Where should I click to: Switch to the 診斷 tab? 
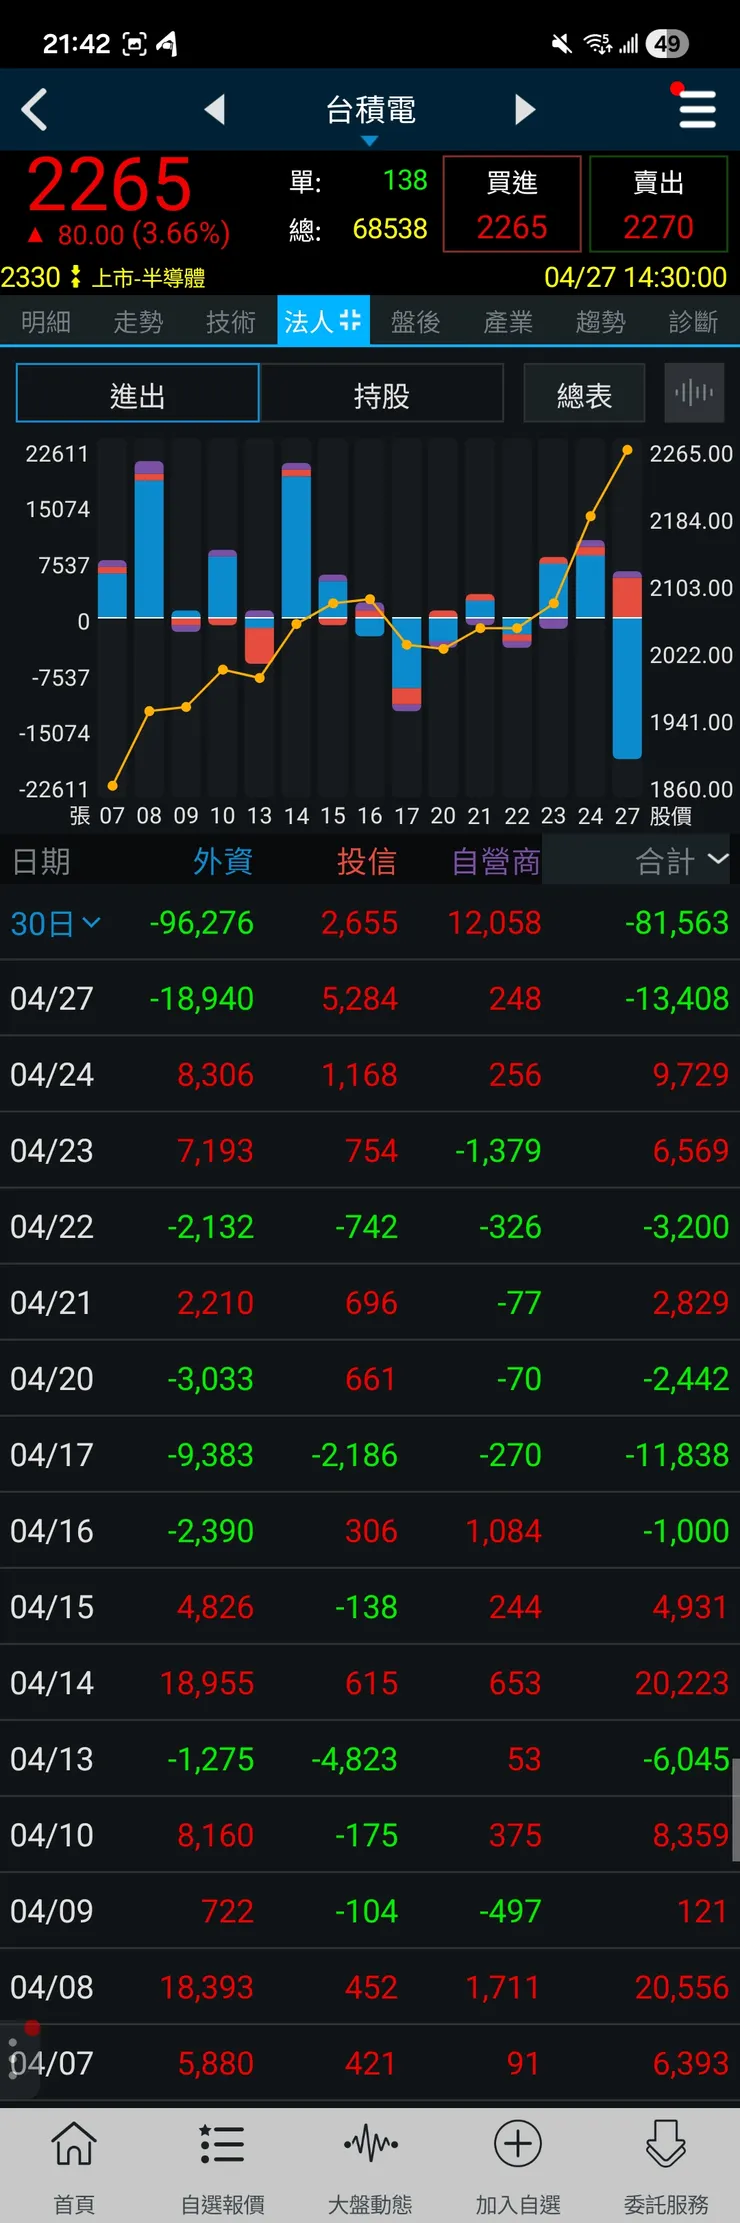693,321
